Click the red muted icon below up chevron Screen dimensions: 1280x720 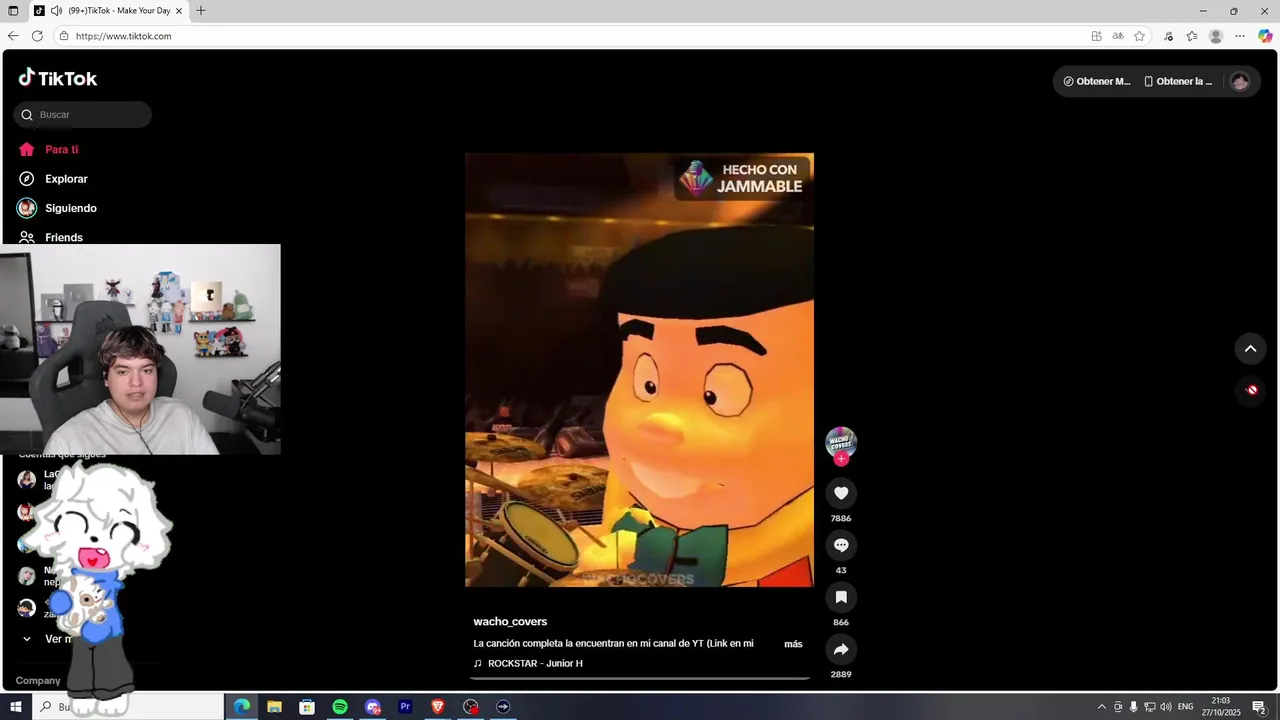pyautogui.click(x=1251, y=390)
